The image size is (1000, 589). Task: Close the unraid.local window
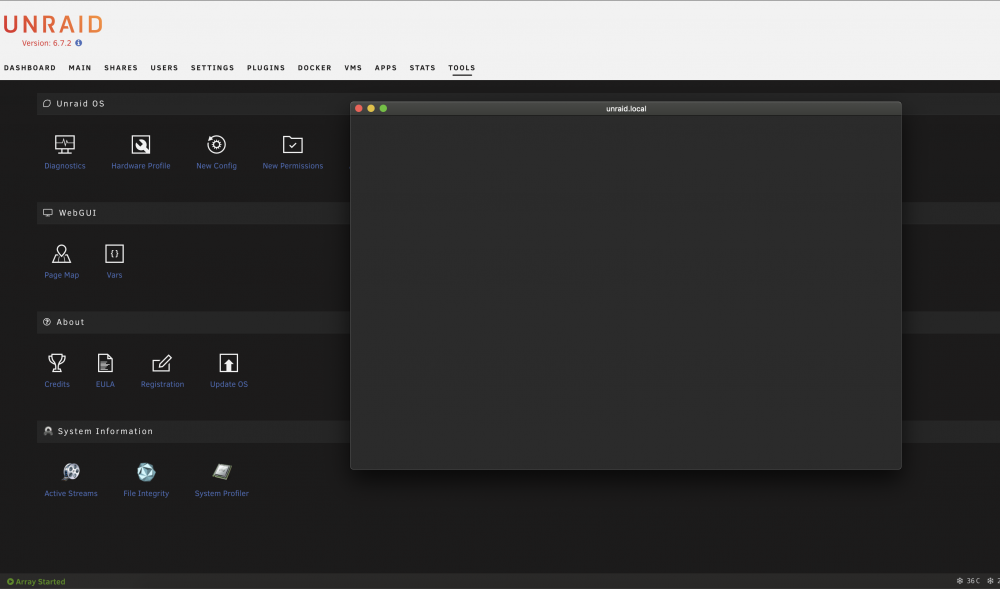(x=358, y=108)
